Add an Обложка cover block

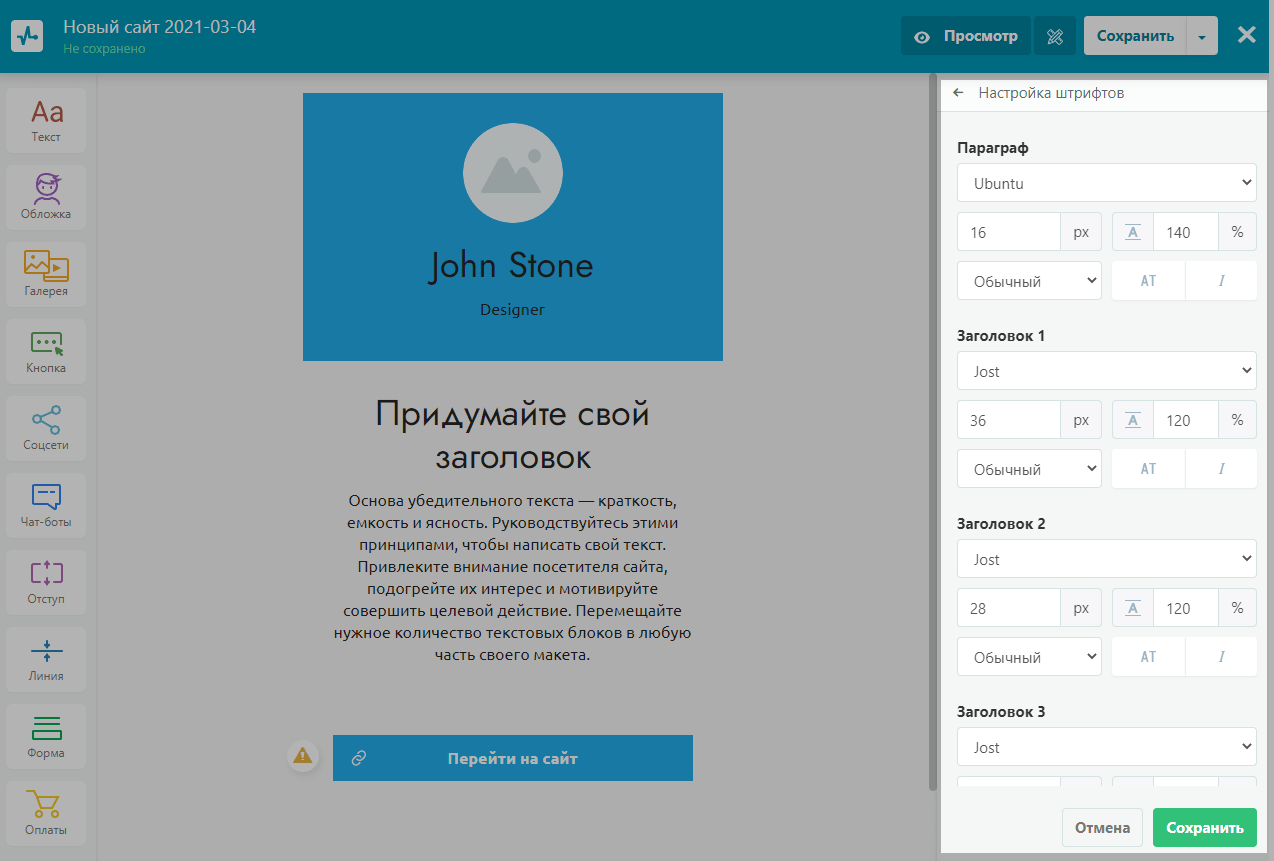click(x=46, y=197)
